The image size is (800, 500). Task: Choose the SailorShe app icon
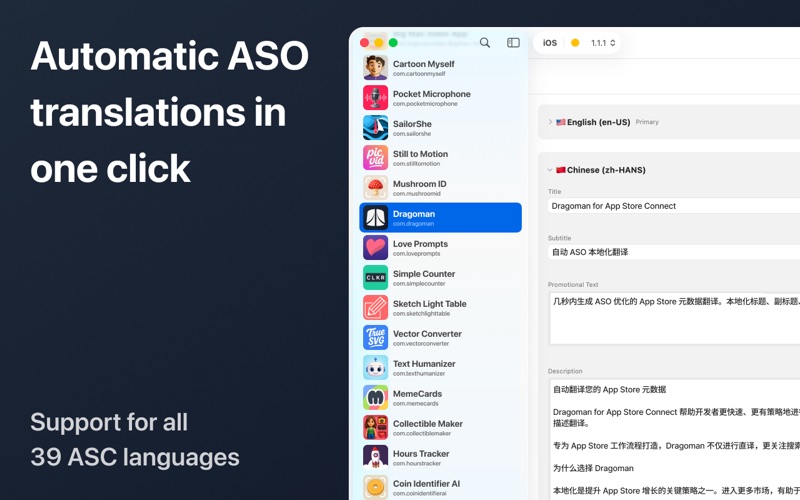coord(376,128)
